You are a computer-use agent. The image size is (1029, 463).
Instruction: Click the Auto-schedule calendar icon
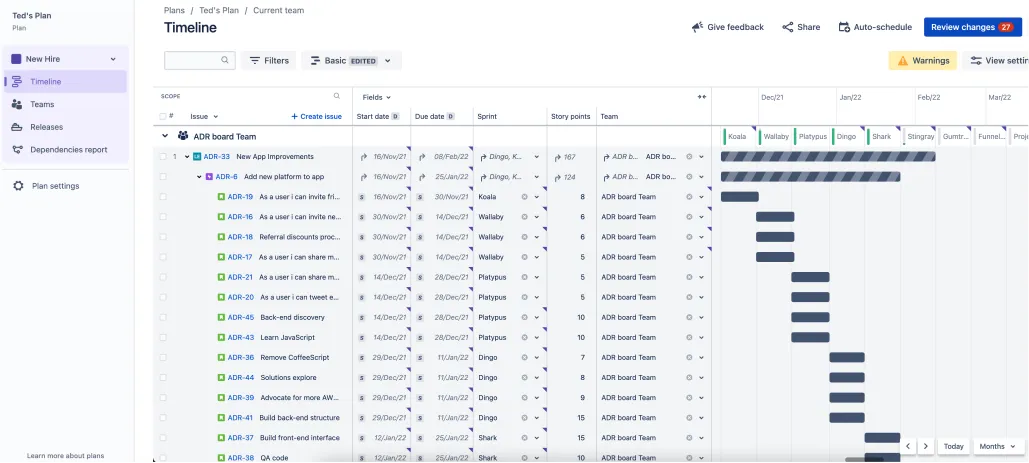[x=845, y=27]
